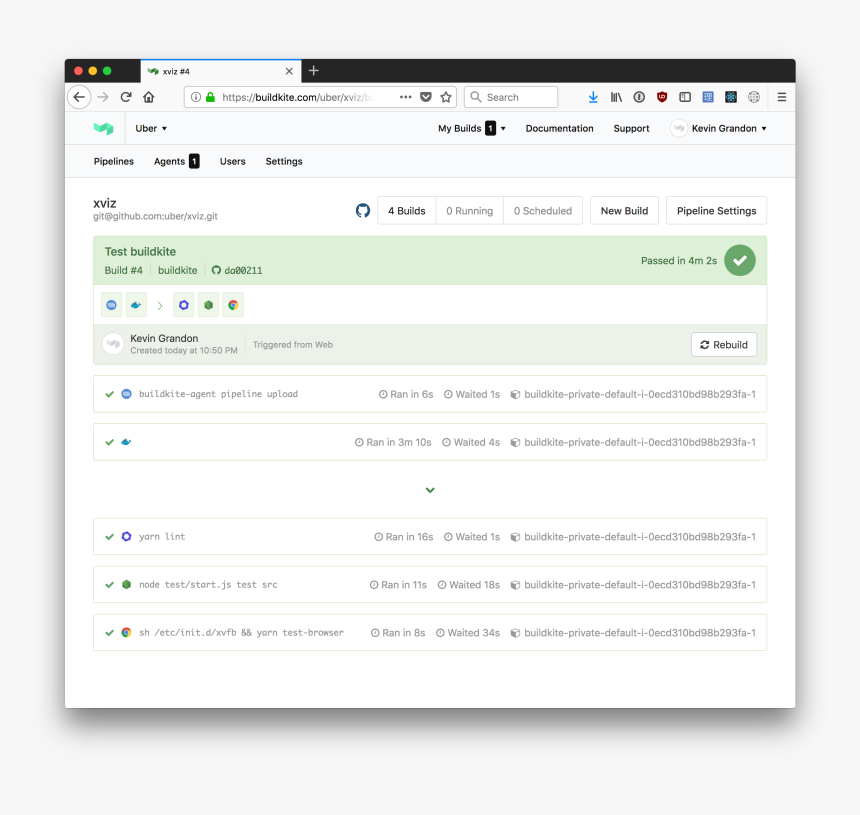
Task: Open a new browser tab
Action: [x=314, y=71]
